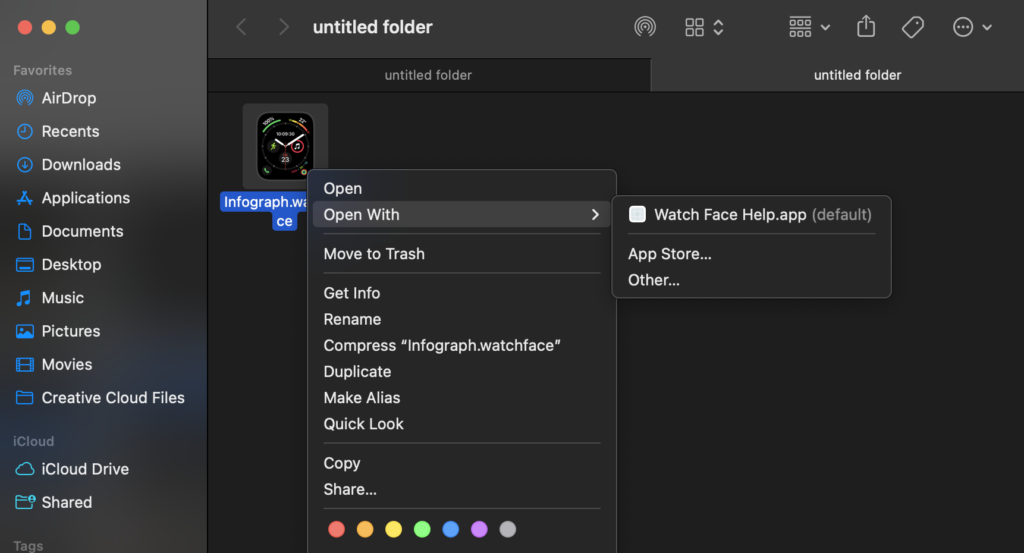Select Move to Trash menu entry
This screenshot has height=553, width=1024.
[x=374, y=254]
